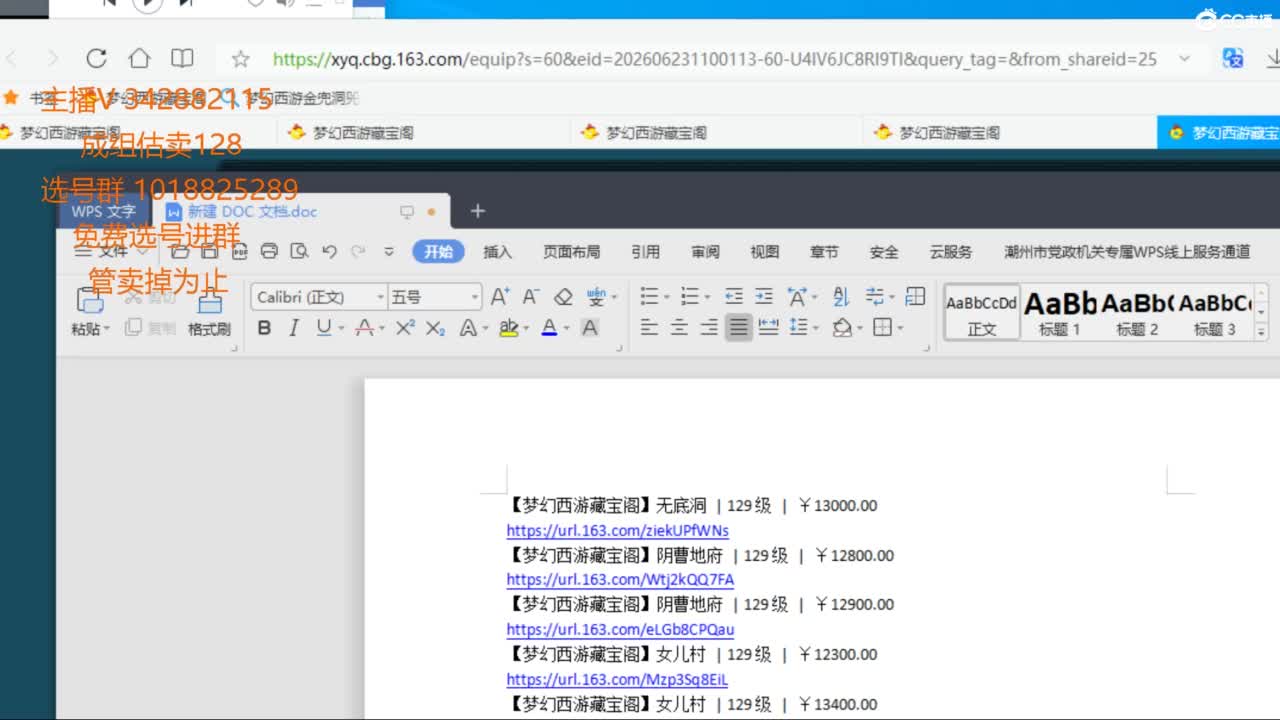The height and width of the screenshot is (720, 1280).
Task: Bookmark this page with the star icon
Action: tap(241, 59)
